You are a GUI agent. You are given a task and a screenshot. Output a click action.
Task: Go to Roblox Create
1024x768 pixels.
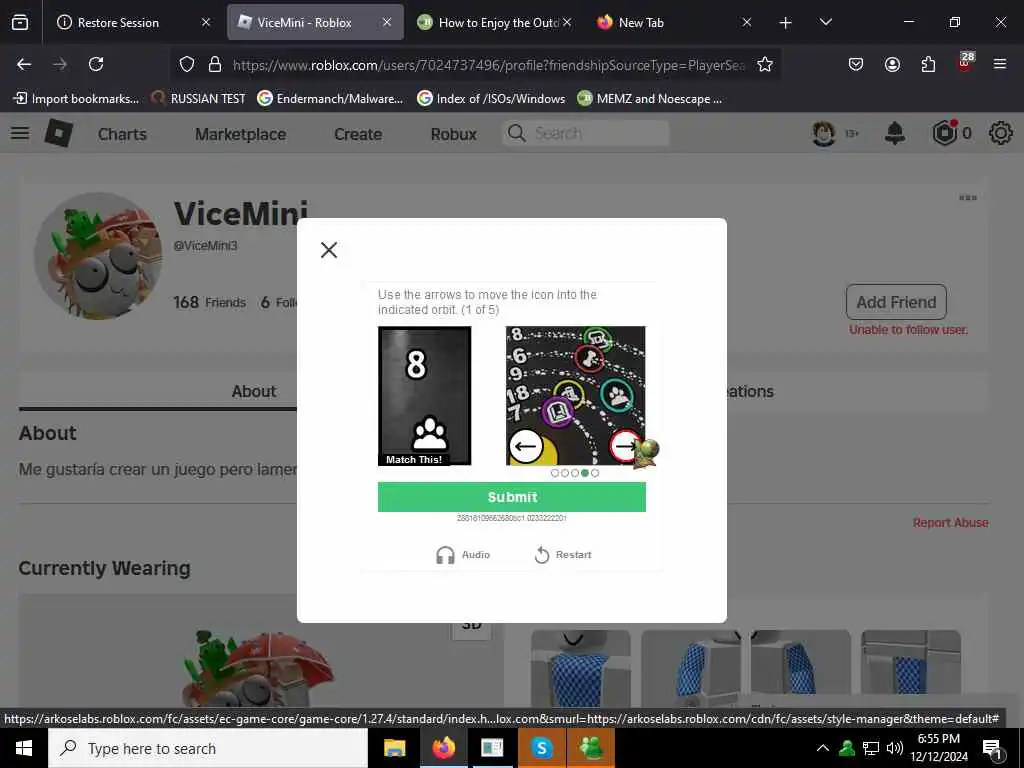tap(358, 134)
